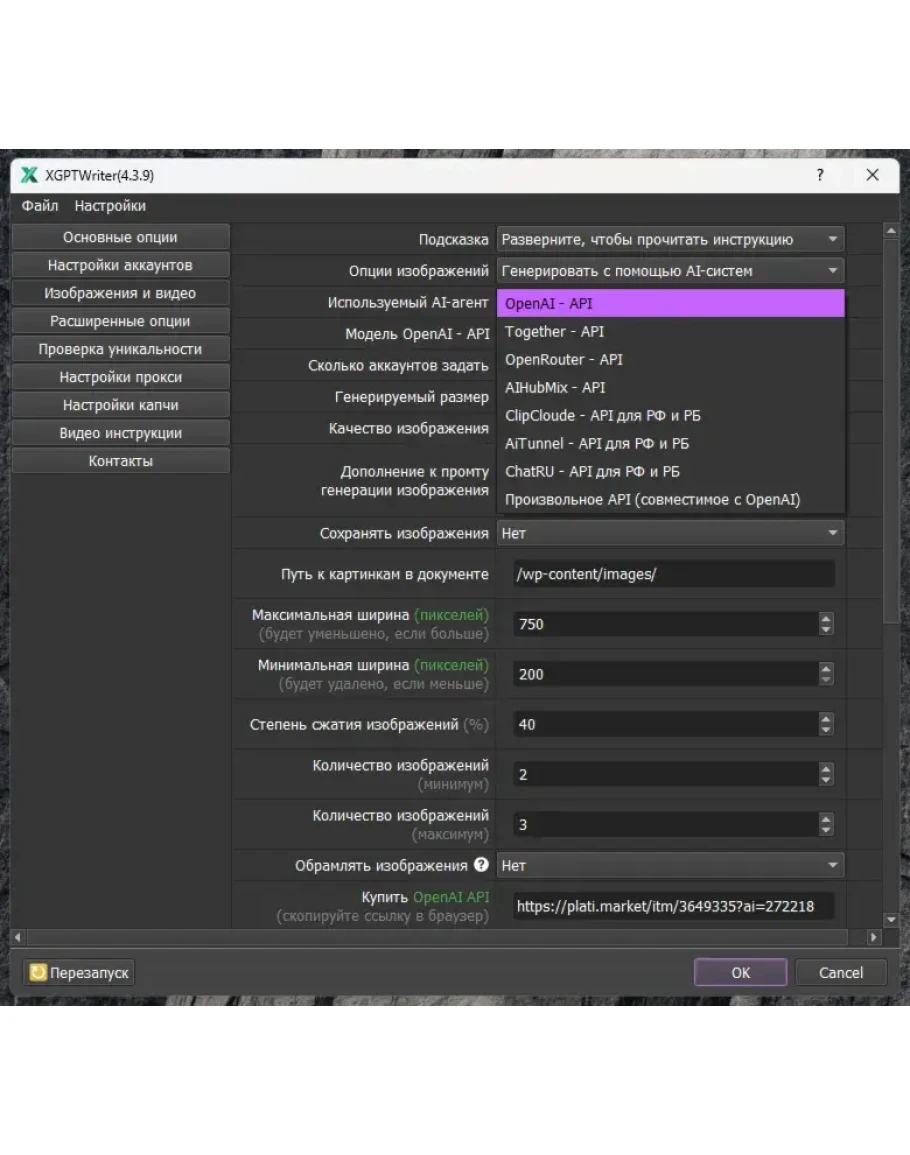Viewport: 910px width, 1155px height.
Task: Open Видео инструкции section
Action: [121, 433]
